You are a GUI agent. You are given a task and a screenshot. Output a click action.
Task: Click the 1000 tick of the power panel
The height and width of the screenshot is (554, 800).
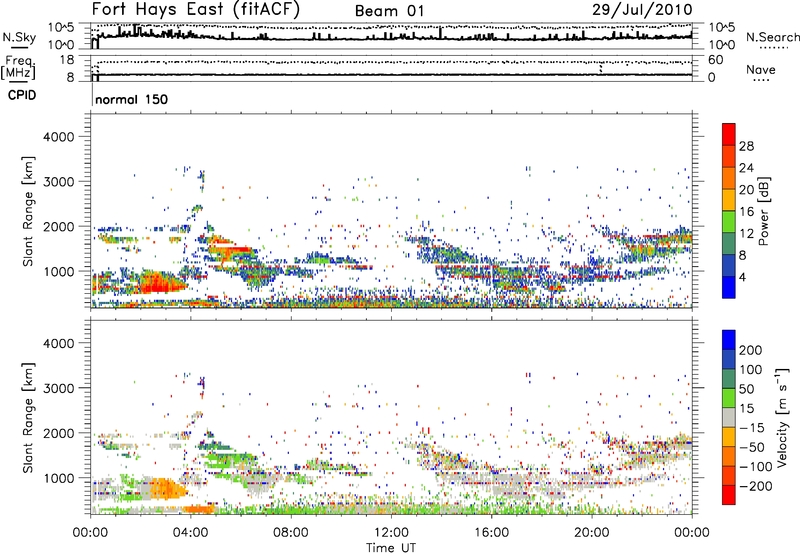pyautogui.click(x=59, y=271)
